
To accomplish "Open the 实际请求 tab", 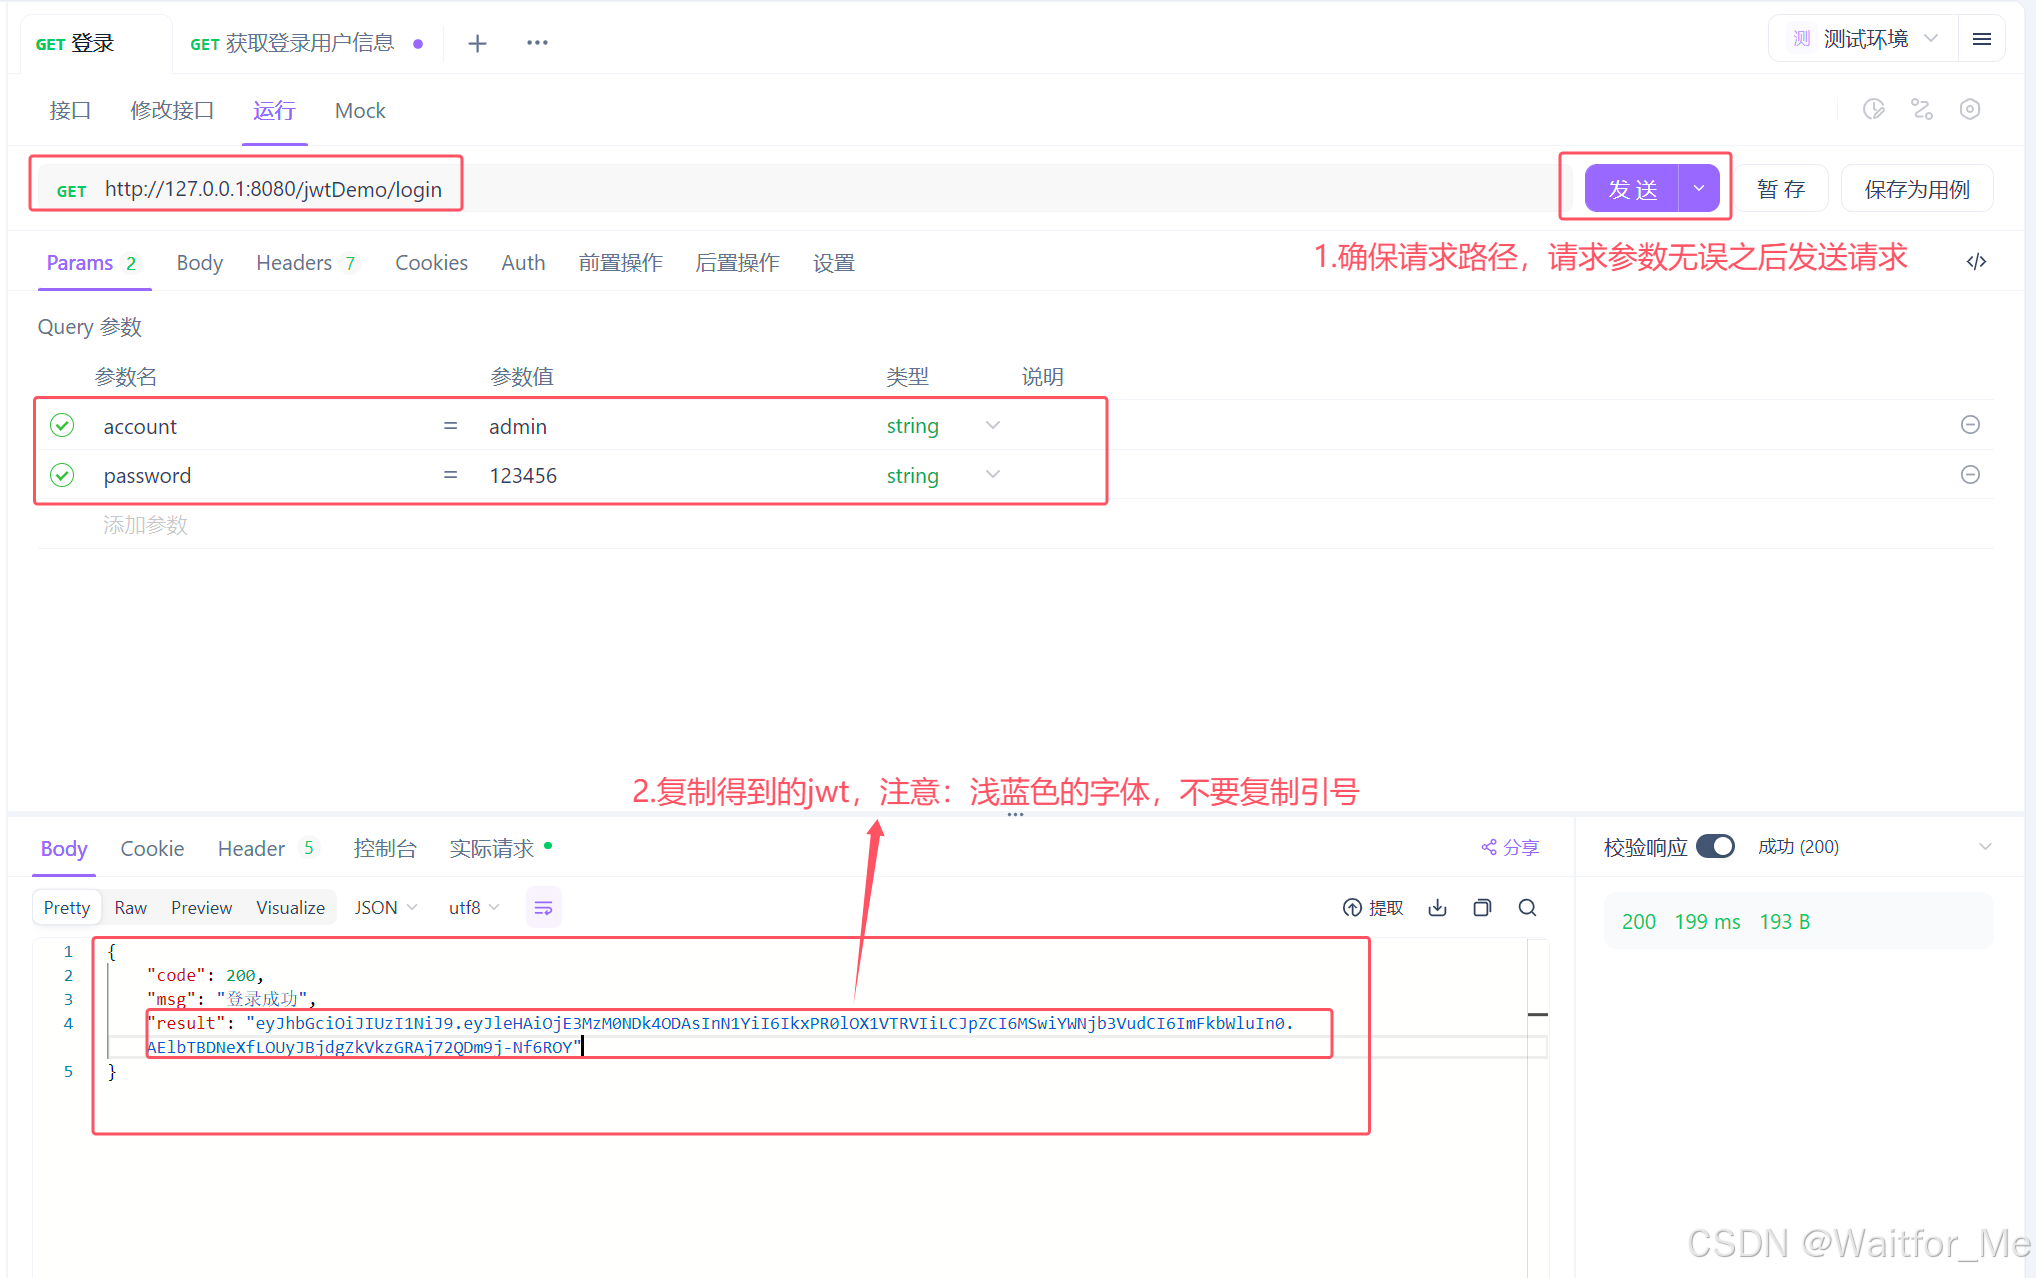I will pos(500,849).
